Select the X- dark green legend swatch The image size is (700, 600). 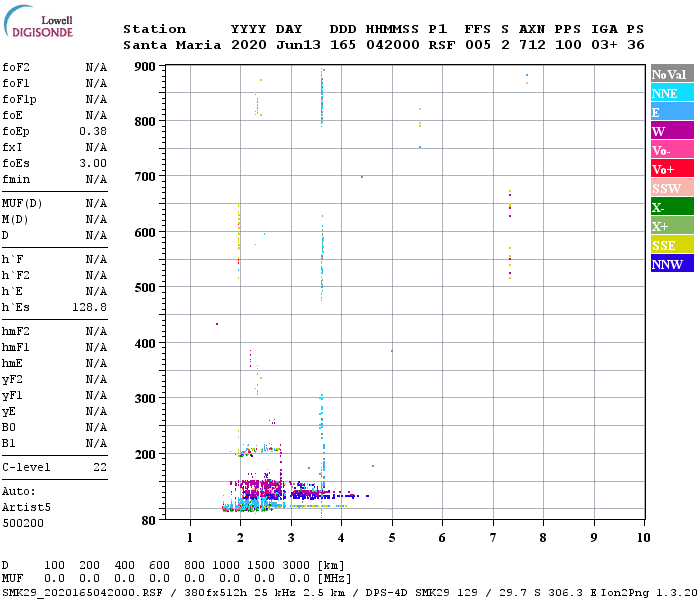[672, 206]
